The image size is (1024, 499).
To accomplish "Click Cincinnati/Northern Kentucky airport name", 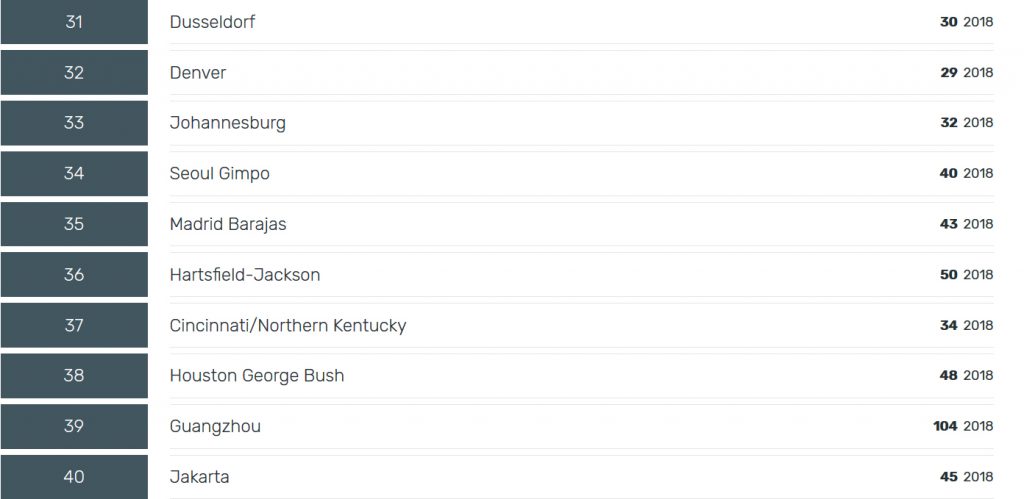I will [288, 326].
